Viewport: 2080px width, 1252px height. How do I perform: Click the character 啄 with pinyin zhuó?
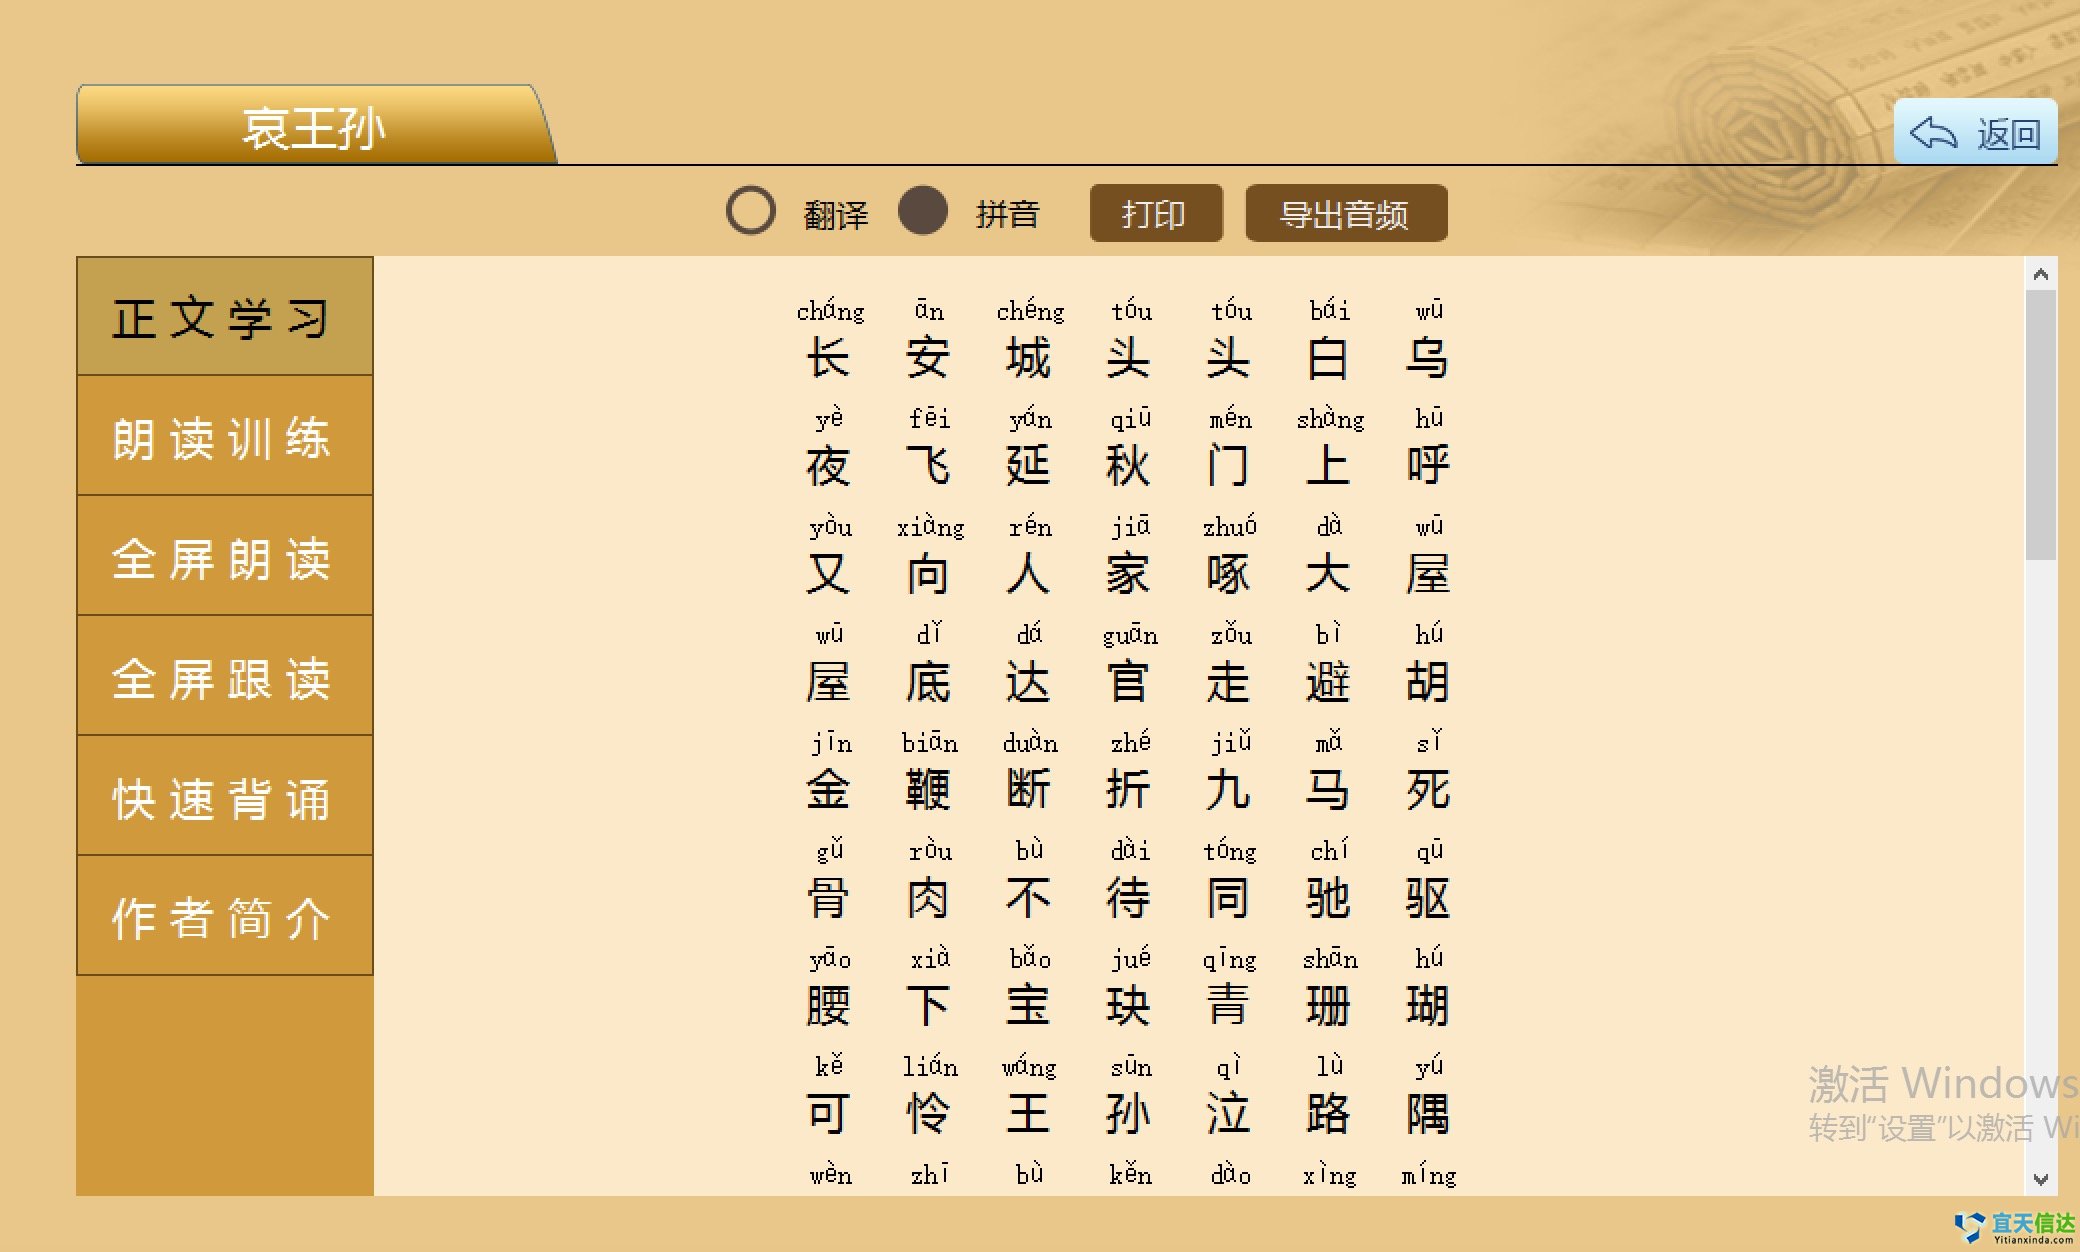tap(1228, 574)
